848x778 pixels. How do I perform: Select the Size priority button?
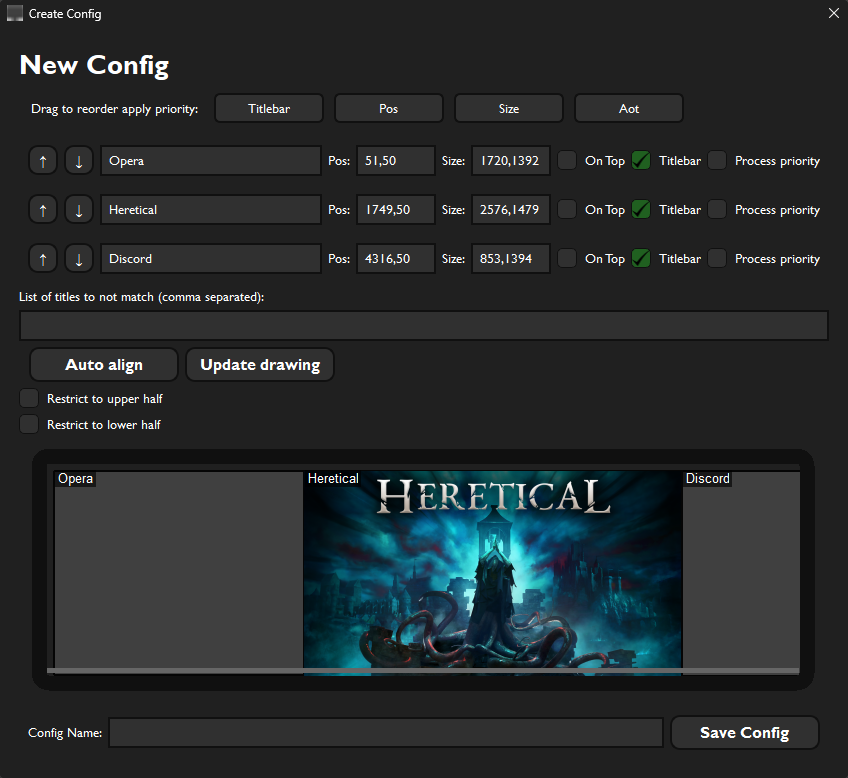point(509,109)
